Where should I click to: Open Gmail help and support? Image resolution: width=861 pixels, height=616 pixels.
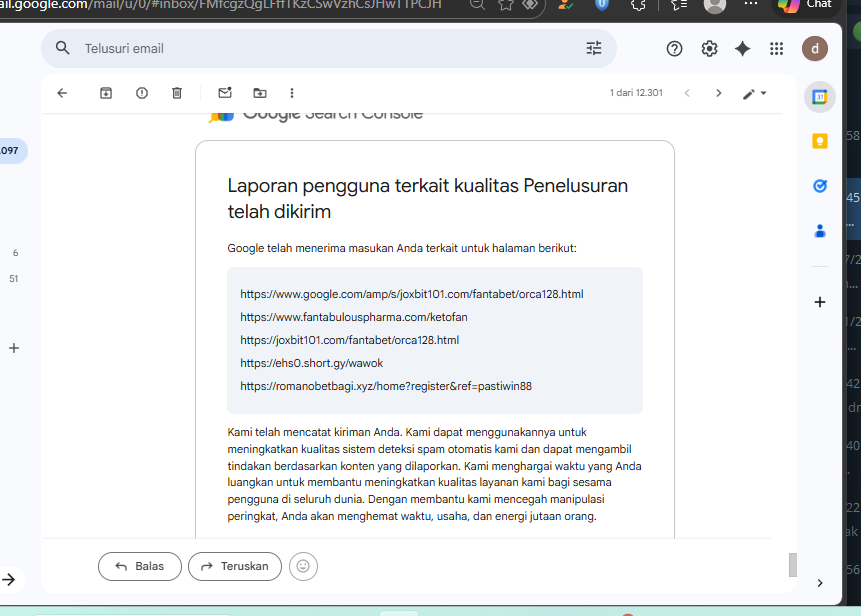(674, 49)
